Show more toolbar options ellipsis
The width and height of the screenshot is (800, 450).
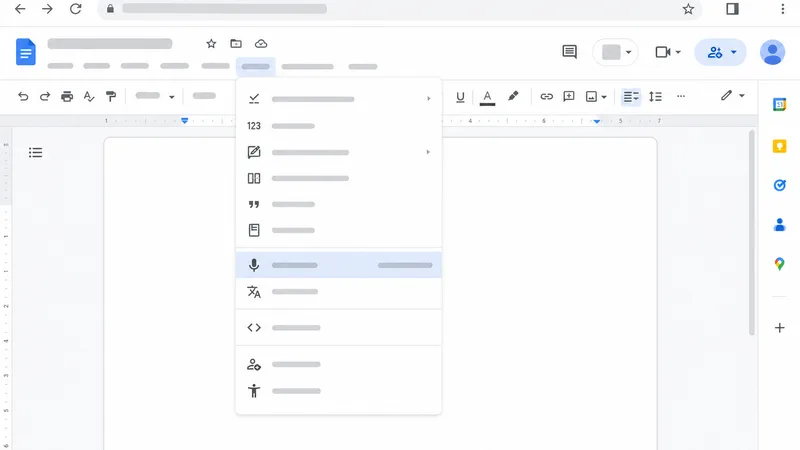(x=681, y=96)
